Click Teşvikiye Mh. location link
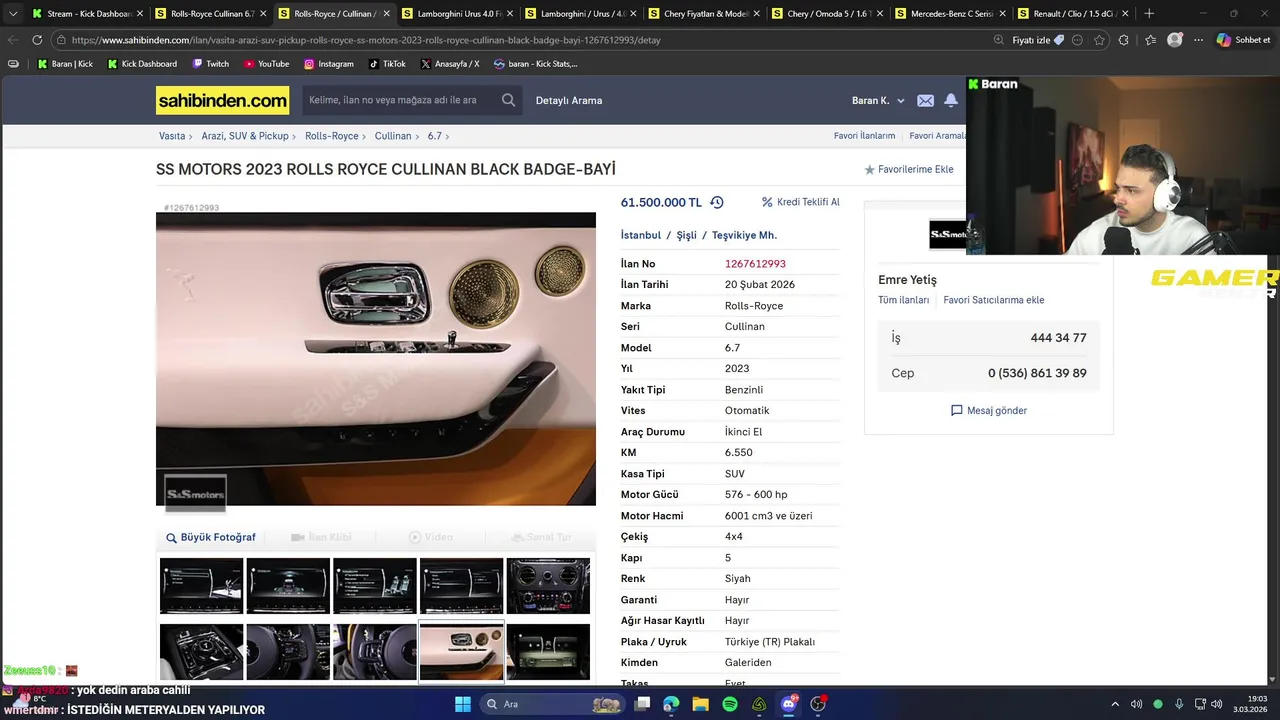The image size is (1280, 720). tap(744, 235)
